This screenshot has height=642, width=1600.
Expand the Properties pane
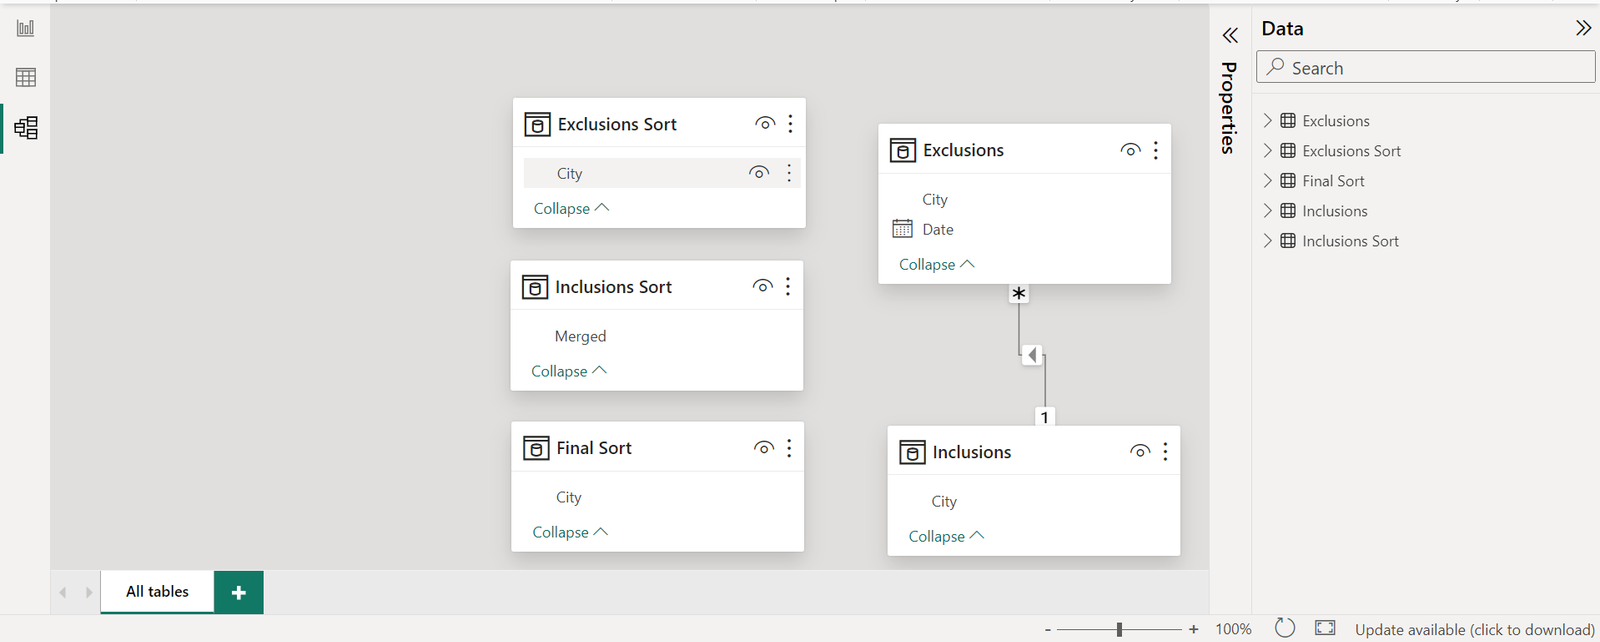pos(1230,36)
